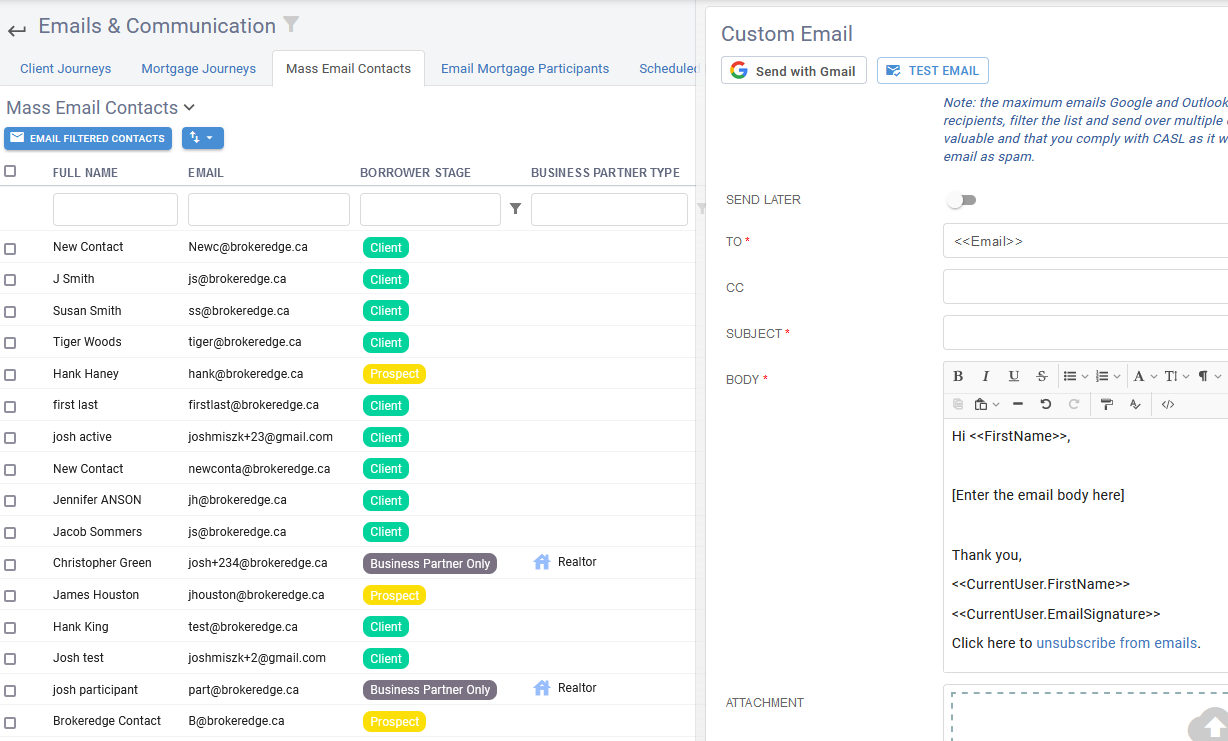This screenshot has height=741, width=1228.
Task: Open the code view in the email editor
Action: [1168, 404]
